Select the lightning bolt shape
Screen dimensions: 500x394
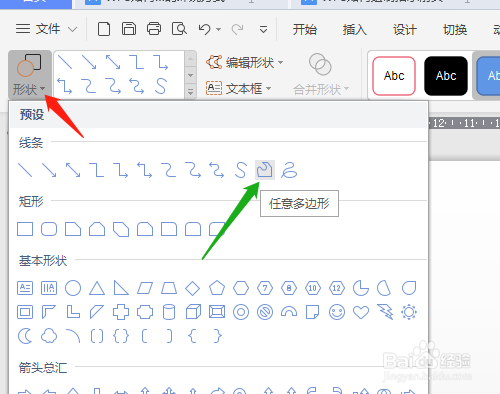click(x=385, y=312)
